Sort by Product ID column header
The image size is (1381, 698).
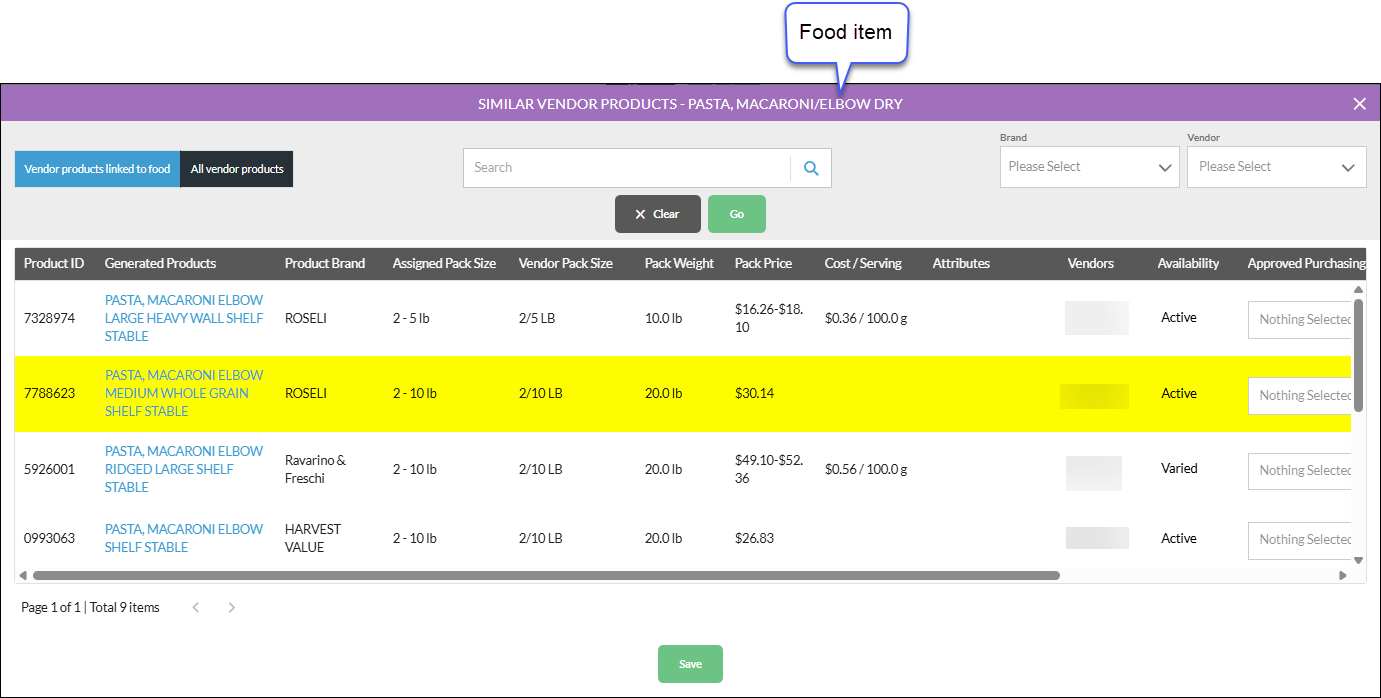54,263
